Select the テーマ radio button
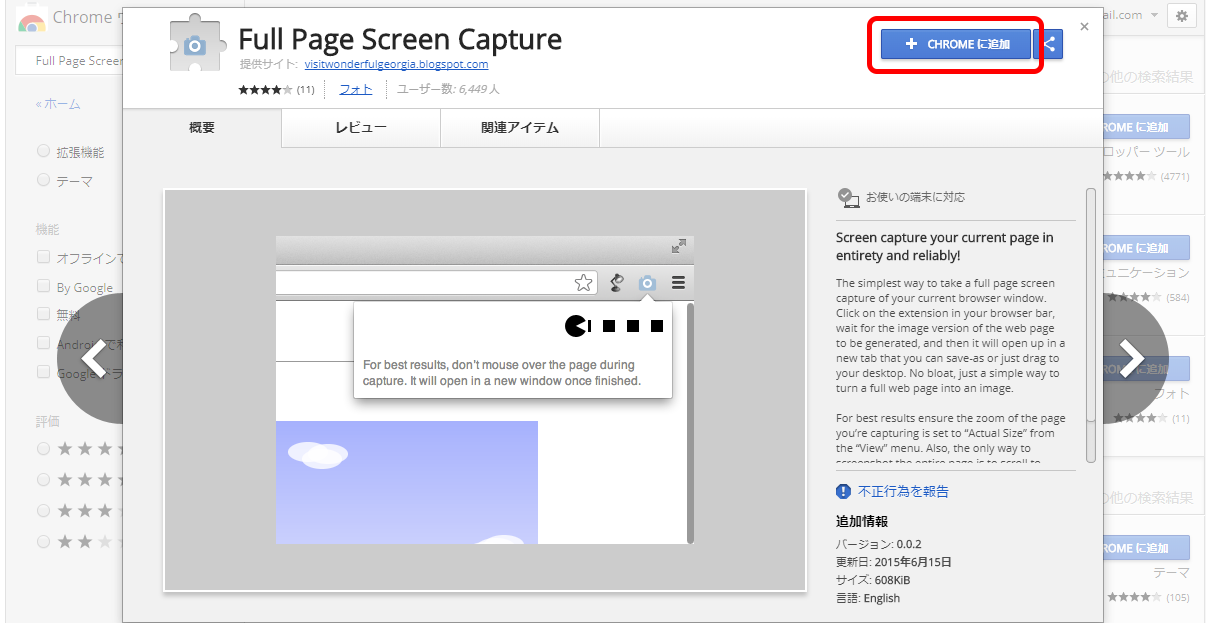The width and height of the screenshot is (1212, 623). tap(43, 181)
